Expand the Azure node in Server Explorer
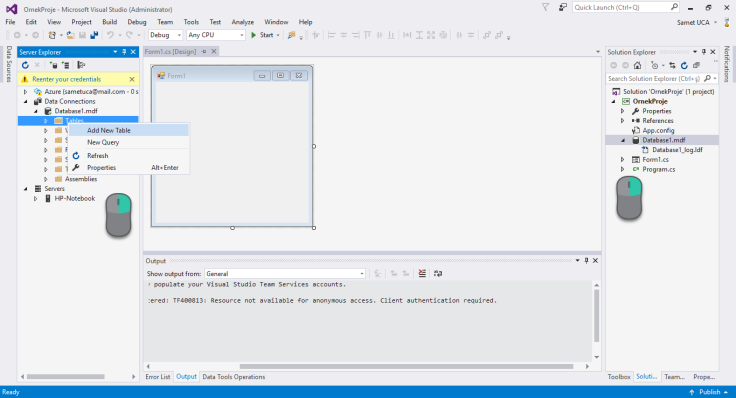The width and height of the screenshot is (736, 398). [26, 92]
